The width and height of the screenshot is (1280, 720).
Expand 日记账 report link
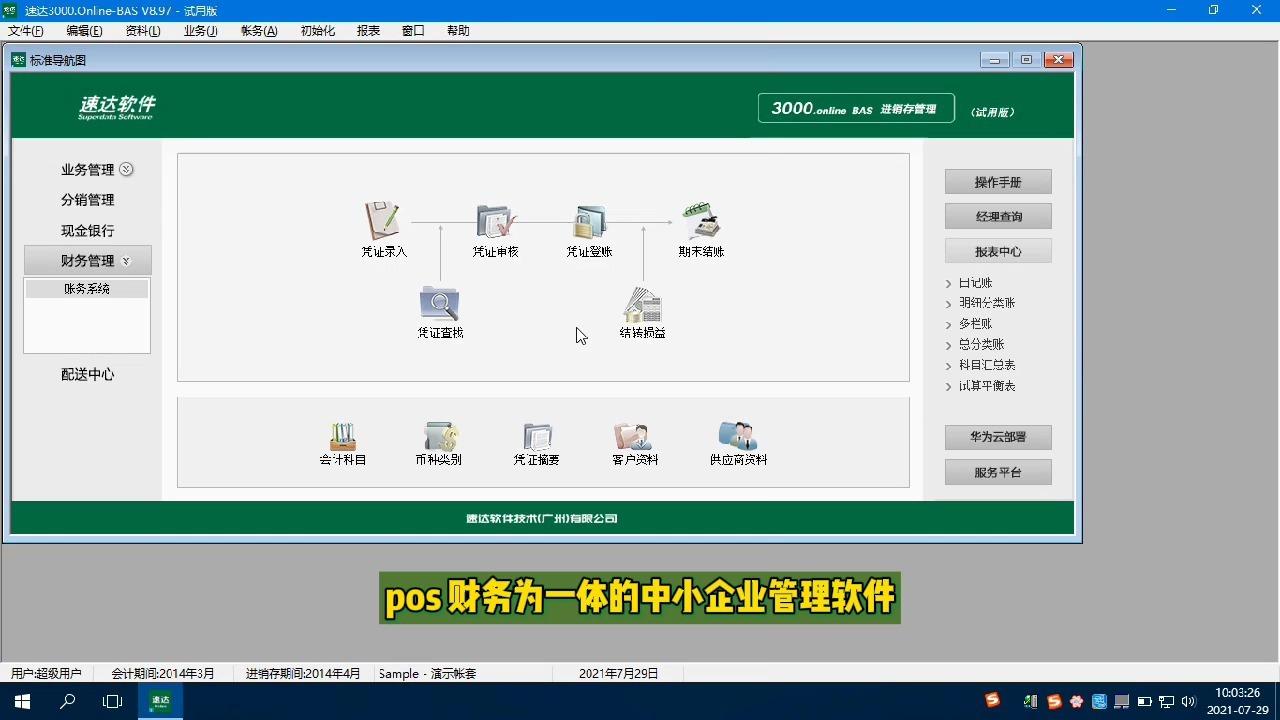(975, 283)
